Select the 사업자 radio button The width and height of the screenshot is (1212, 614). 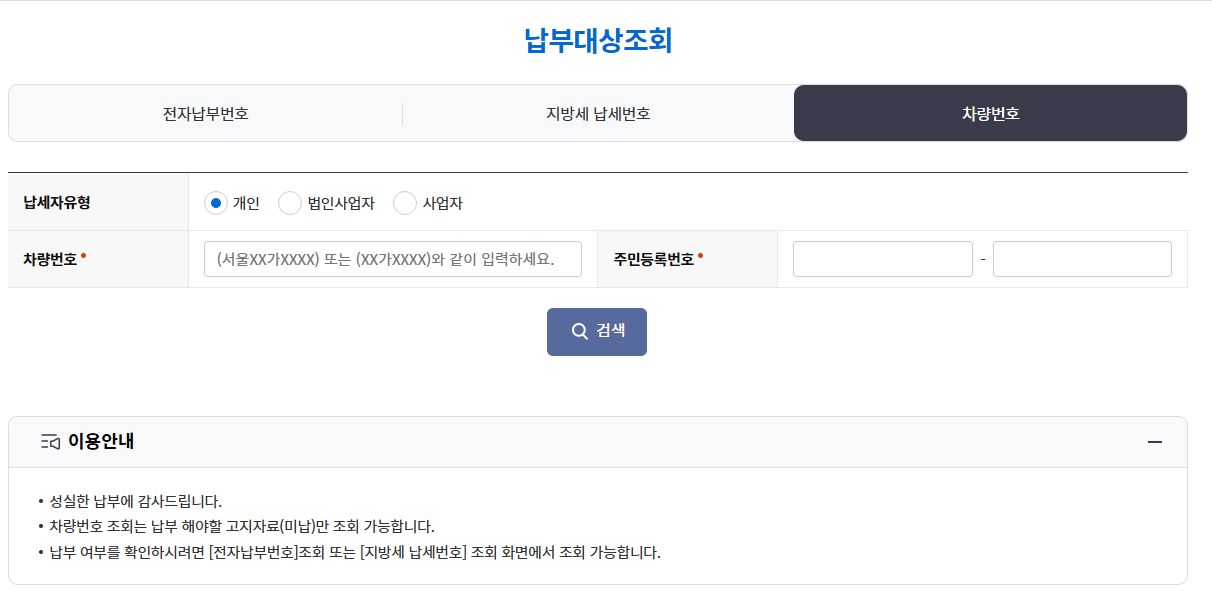pyautogui.click(x=404, y=202)
